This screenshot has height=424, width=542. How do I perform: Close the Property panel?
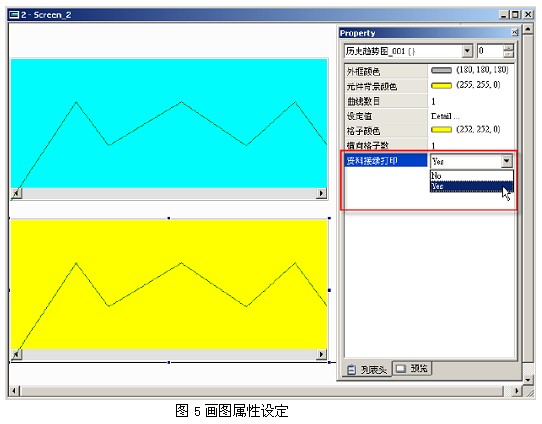tap(515, 32)
